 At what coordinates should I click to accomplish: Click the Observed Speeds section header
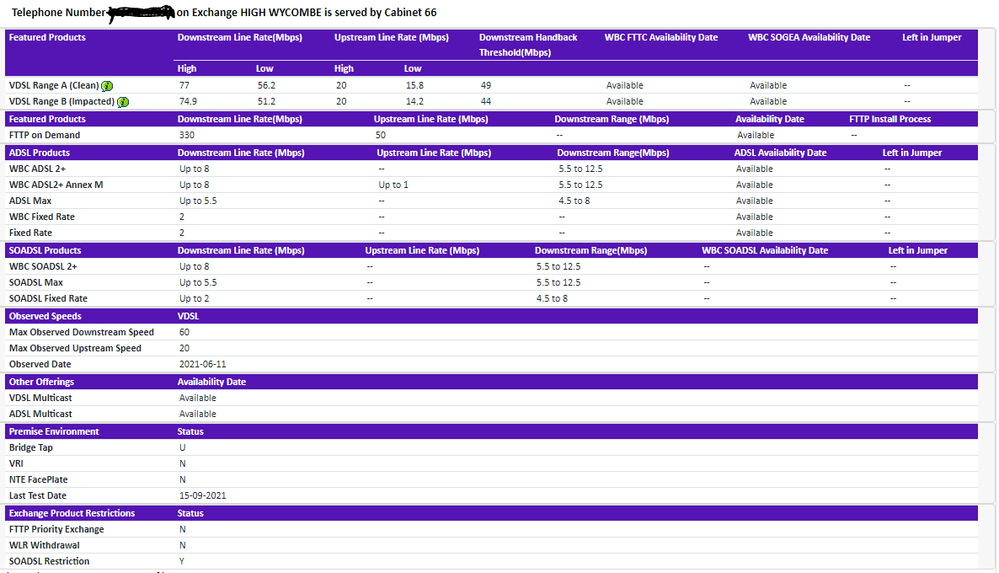45,316
